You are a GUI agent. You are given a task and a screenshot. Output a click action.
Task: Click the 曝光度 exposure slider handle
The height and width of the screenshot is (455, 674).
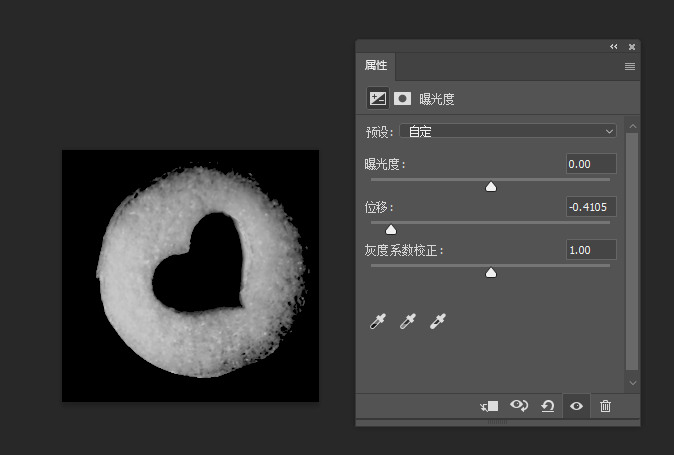click(x=491, y=186)
